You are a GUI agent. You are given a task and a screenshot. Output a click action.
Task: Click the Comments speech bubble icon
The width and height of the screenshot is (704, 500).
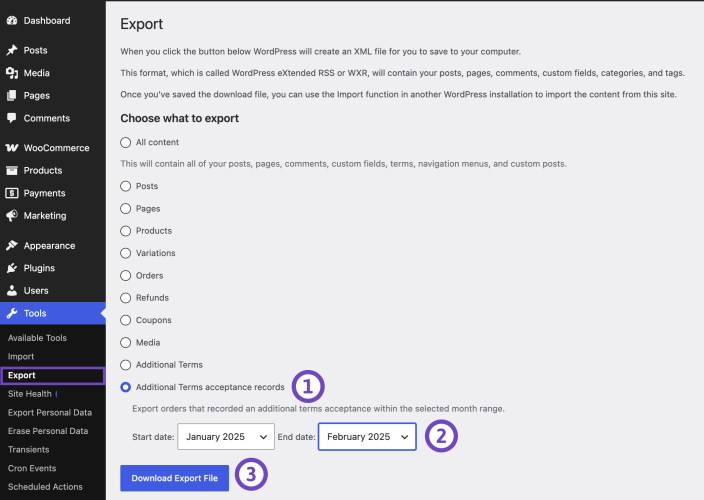coord(12,118)
